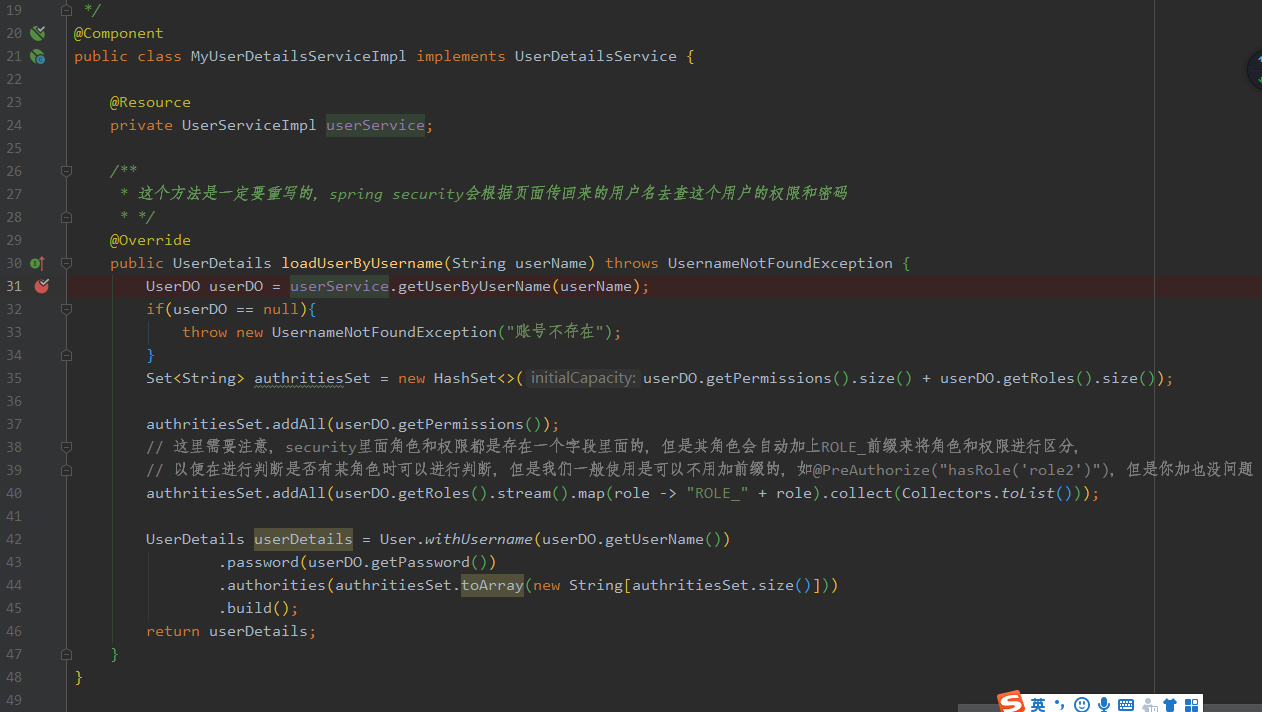Click the Spring bean gutter icon beside @Component

[x=37, y=33]
